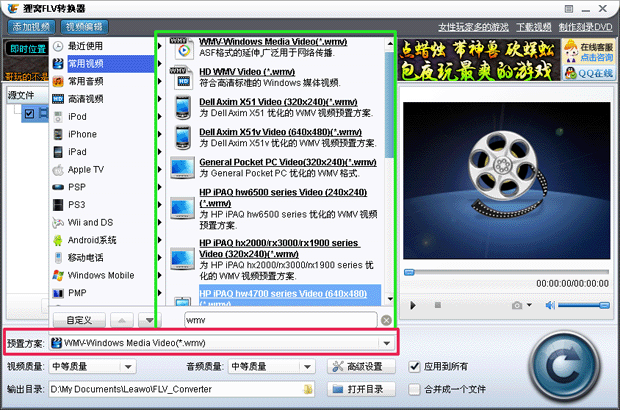Expand the iPod submenu arrow
The width and height of the screenshot is (620, 410).
[x=159, y=117]
